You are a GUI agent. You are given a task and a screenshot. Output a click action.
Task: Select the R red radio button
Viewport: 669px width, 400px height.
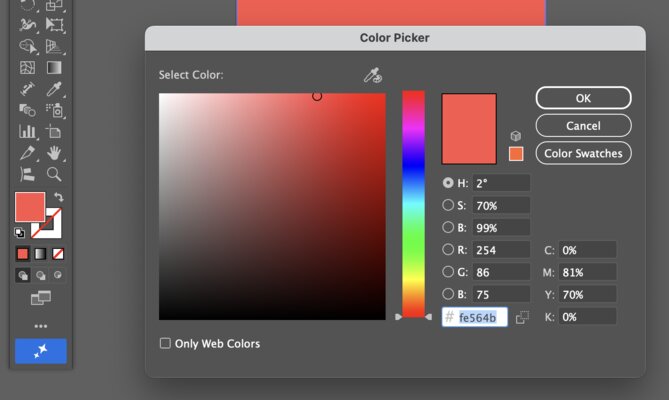[448, 250]
